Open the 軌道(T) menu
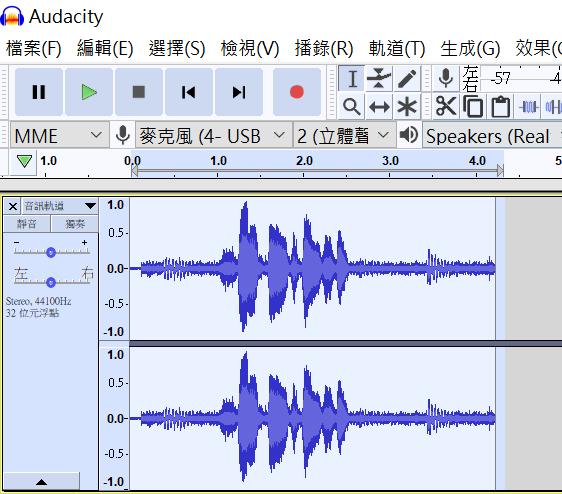The height and width of the screenshot is (494, 562). coord(397,48)
